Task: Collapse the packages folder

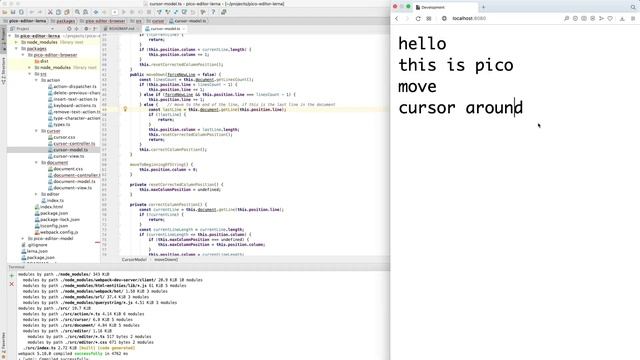Action: [17, 49]
